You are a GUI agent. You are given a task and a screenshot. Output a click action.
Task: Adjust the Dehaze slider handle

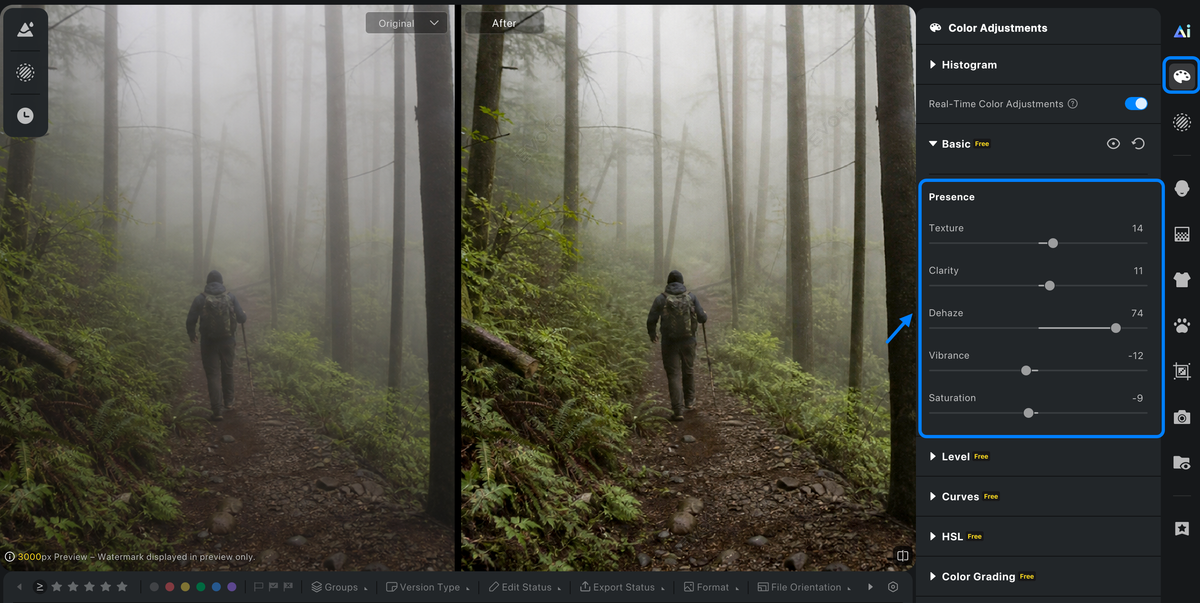(1116, 328)
